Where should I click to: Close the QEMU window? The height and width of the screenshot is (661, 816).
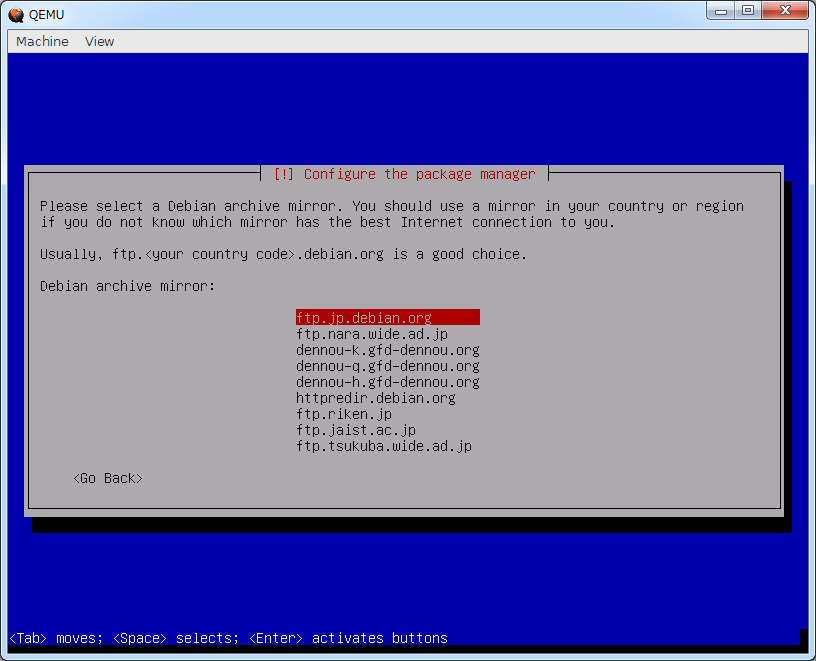pyautogui.click(x=785, y=11)
